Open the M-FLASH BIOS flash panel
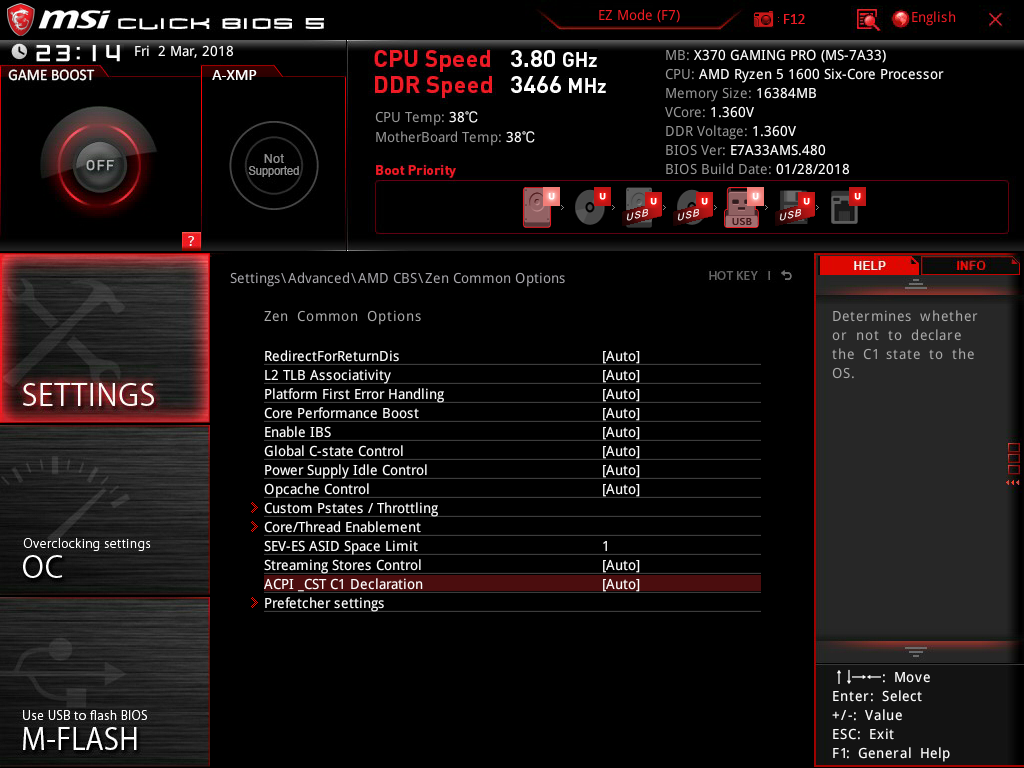The image size is (1024, 768). point(104,682)
